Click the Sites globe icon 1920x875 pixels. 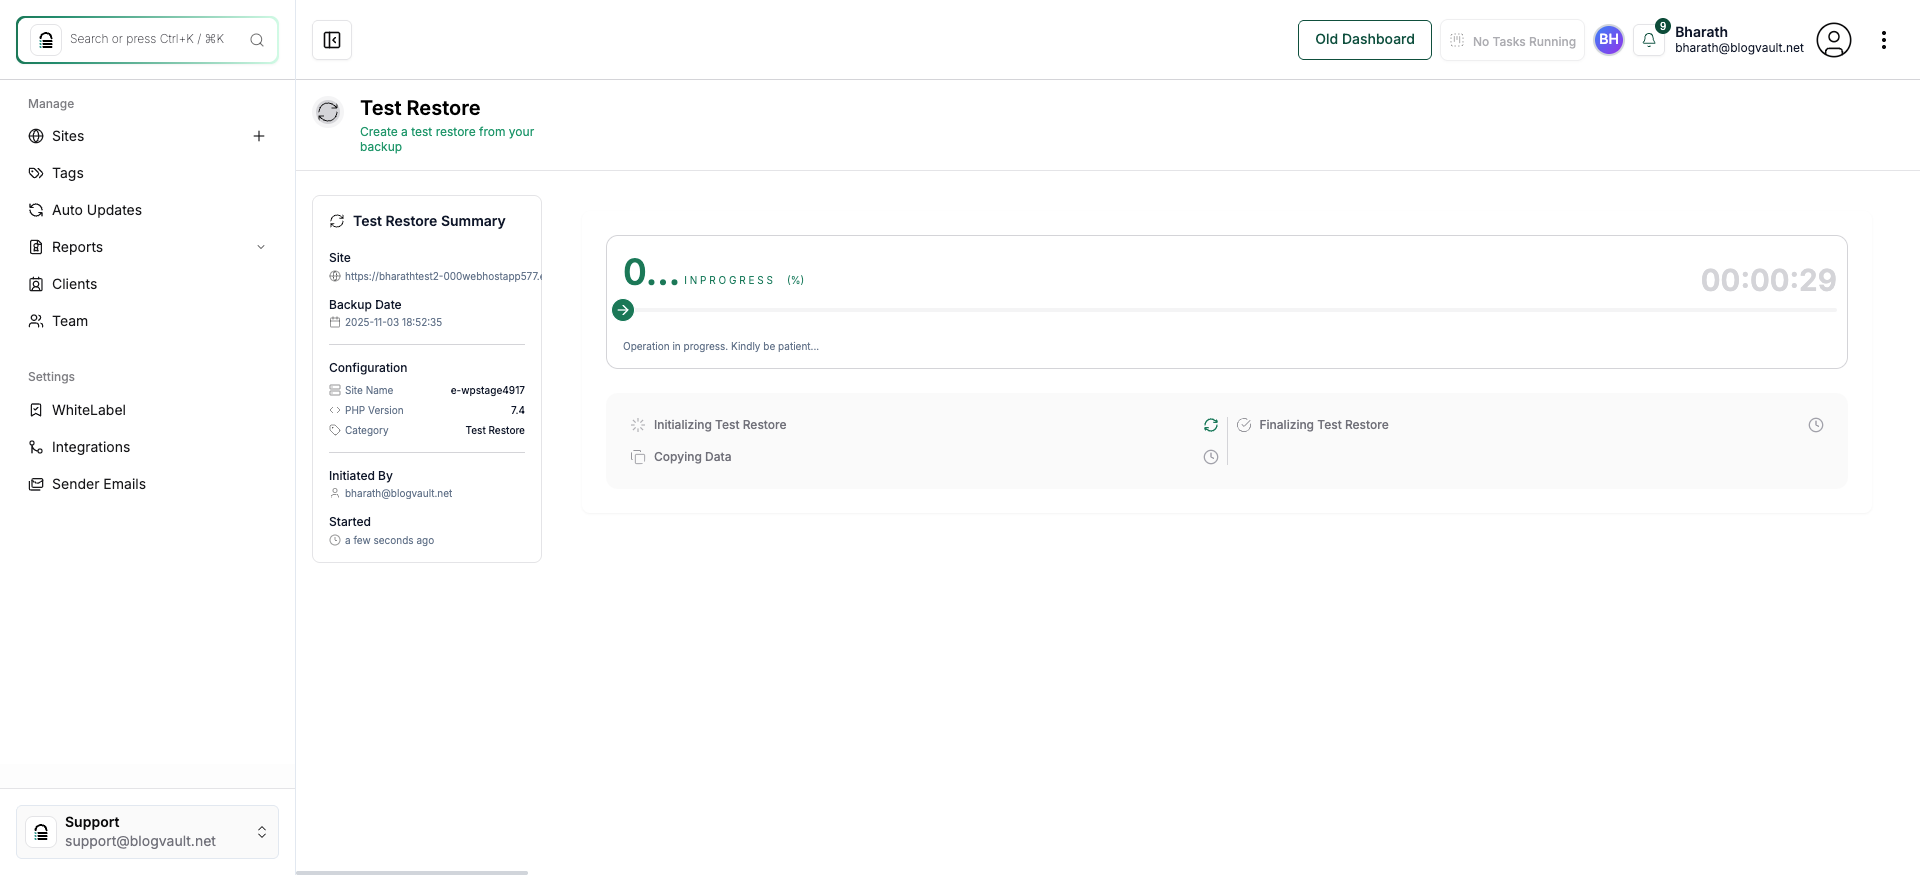point(36,136)
